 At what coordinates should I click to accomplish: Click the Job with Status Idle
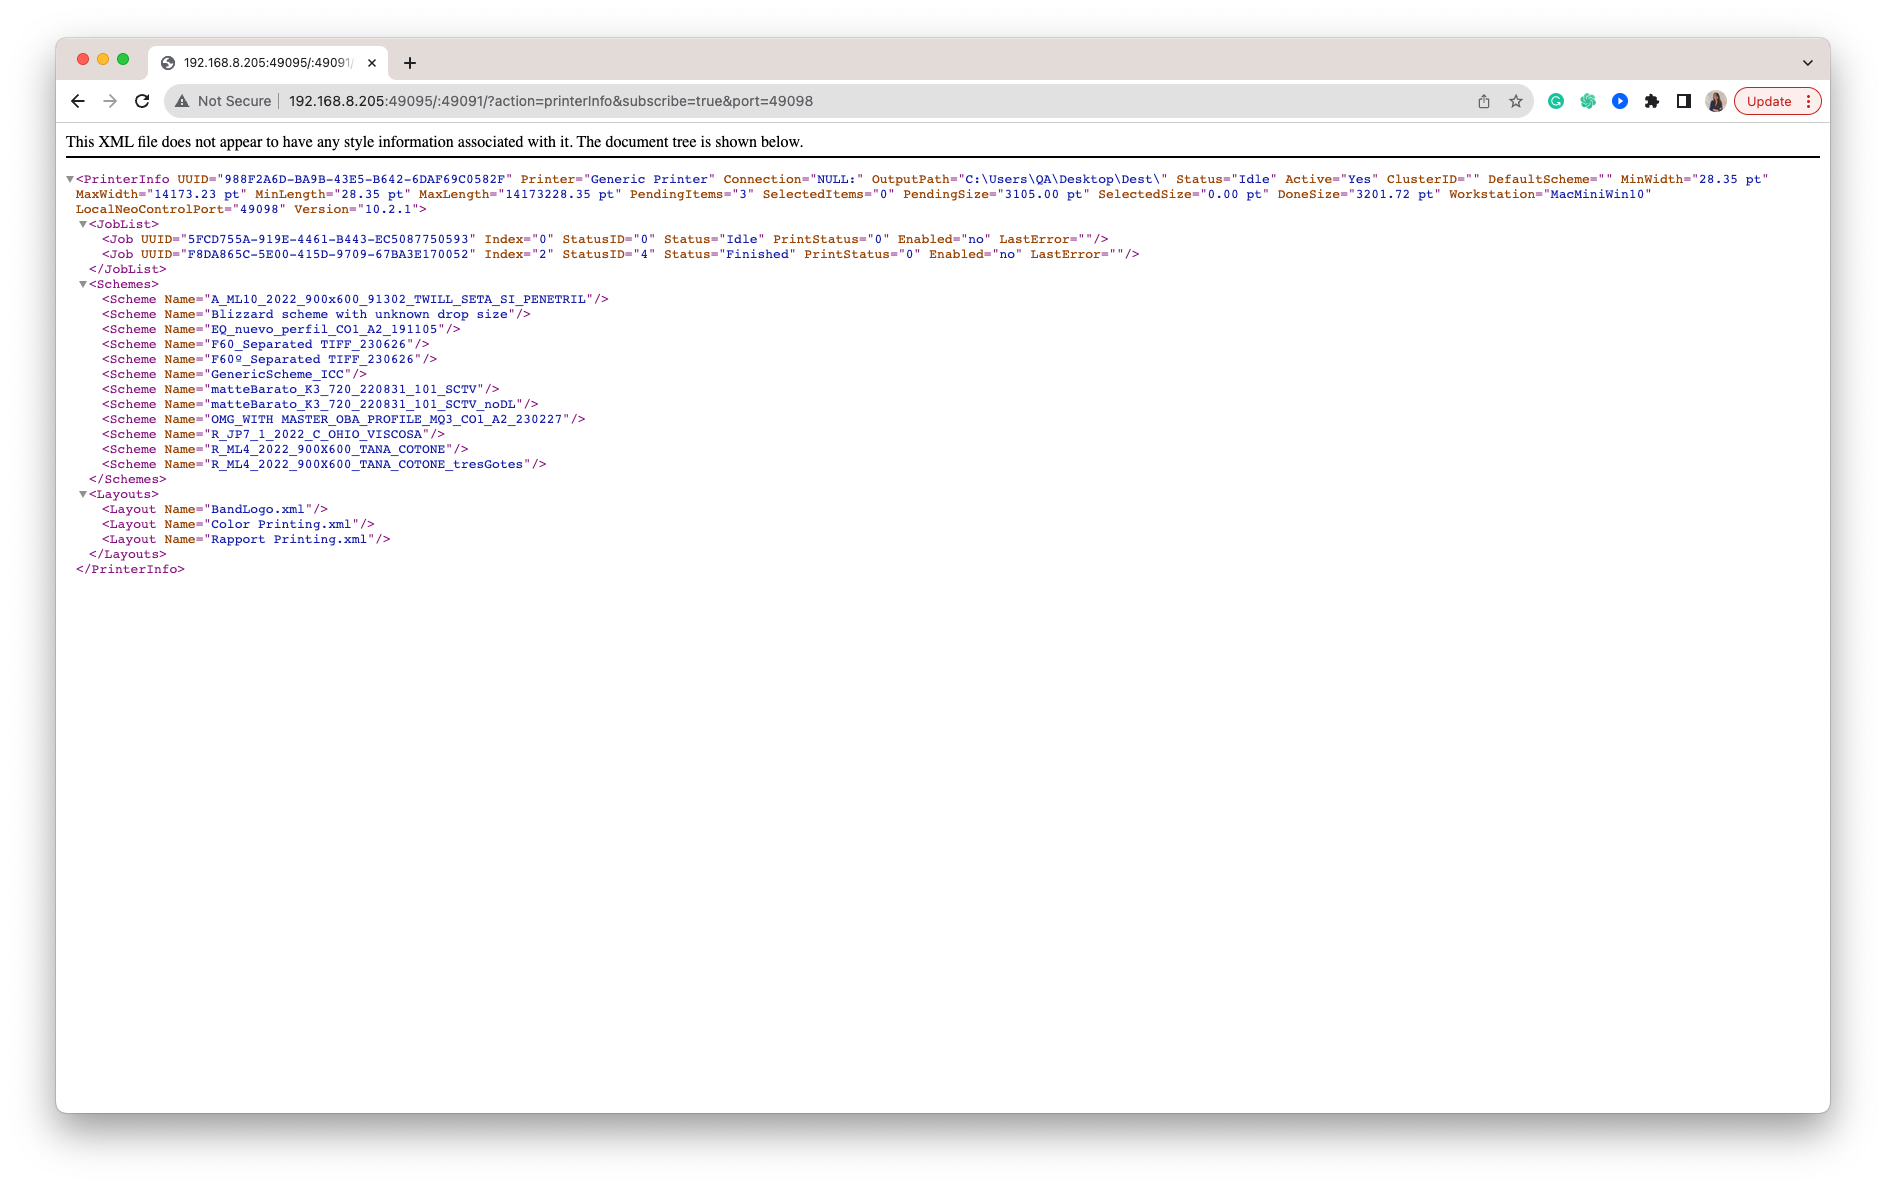pos(605,239)
